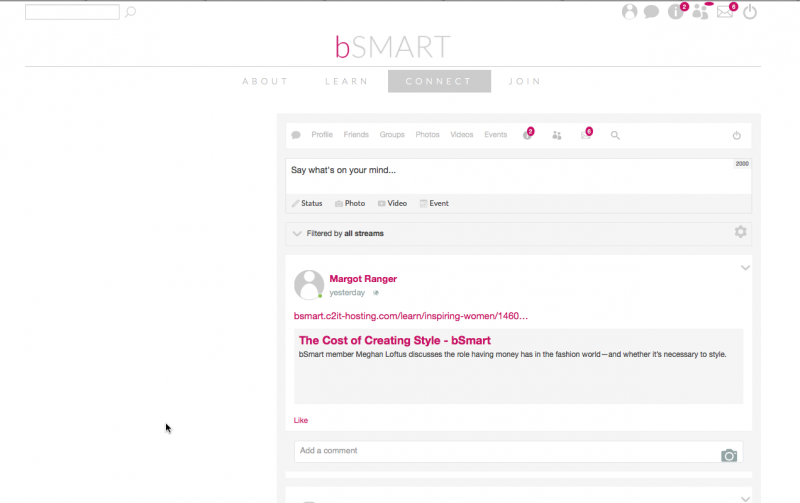Open the profile avatar icon in top header
The height and width of the screenshot is (503, 800).
(x=629, y=12)
